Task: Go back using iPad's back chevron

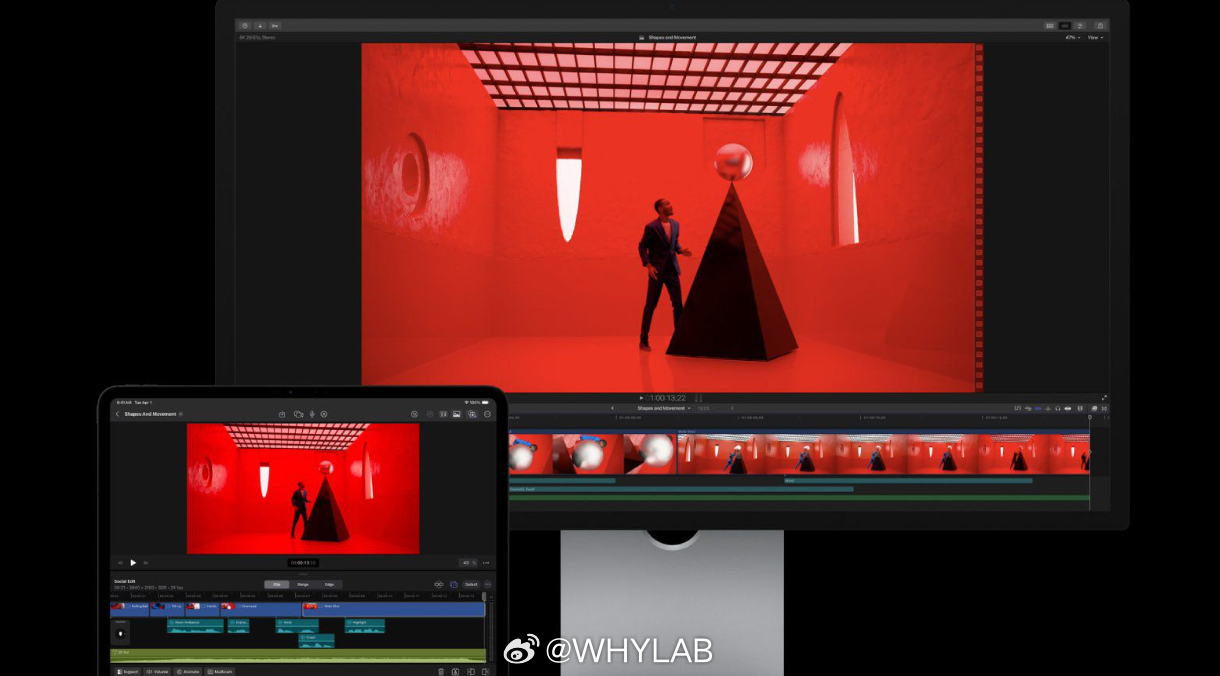Action: click(117, 414)
